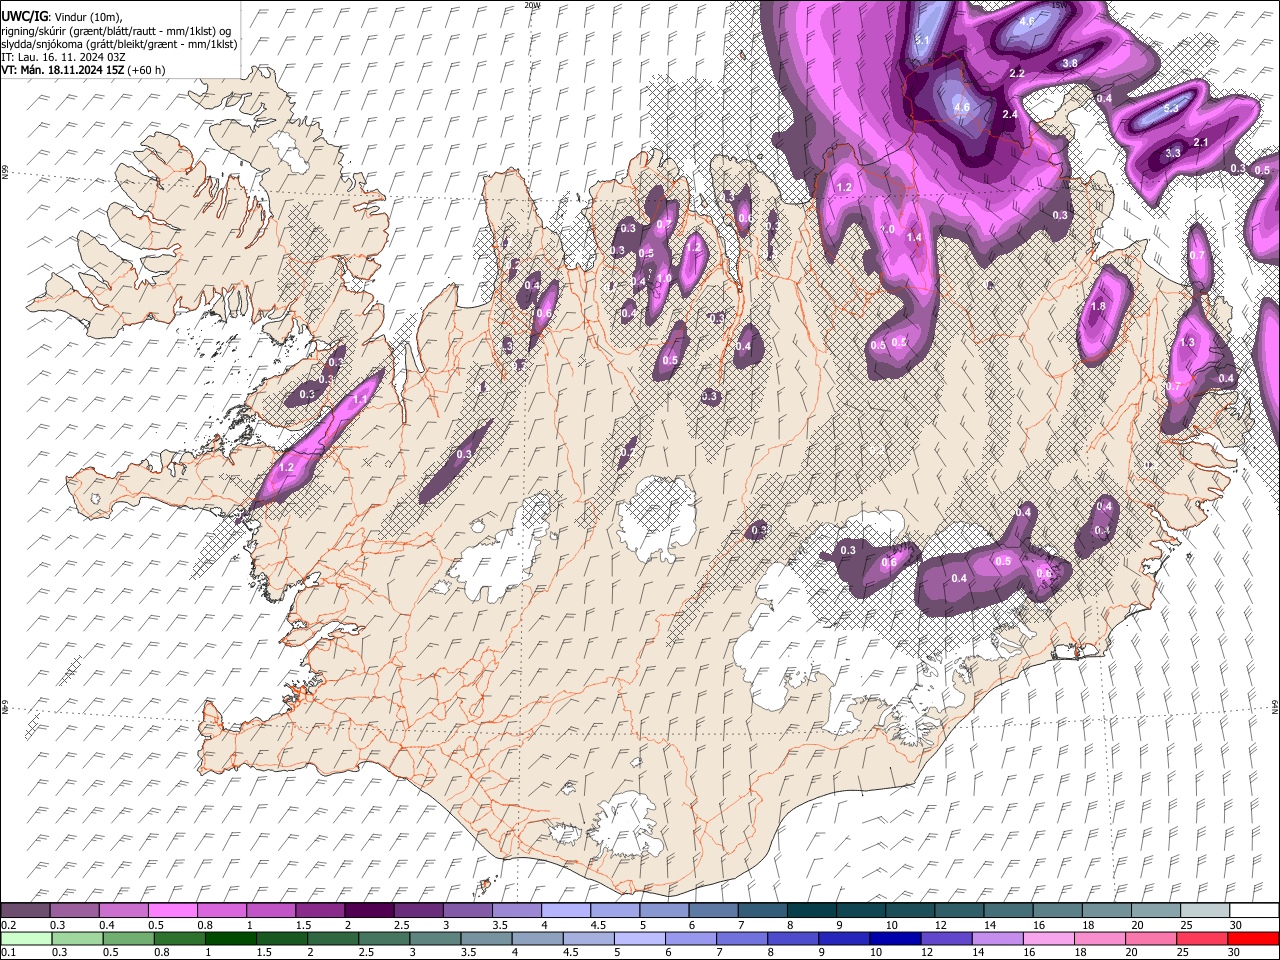
Task: Click the 'UWC/IG: Vindur (10m)' title text
Action: tap(61, 17)
